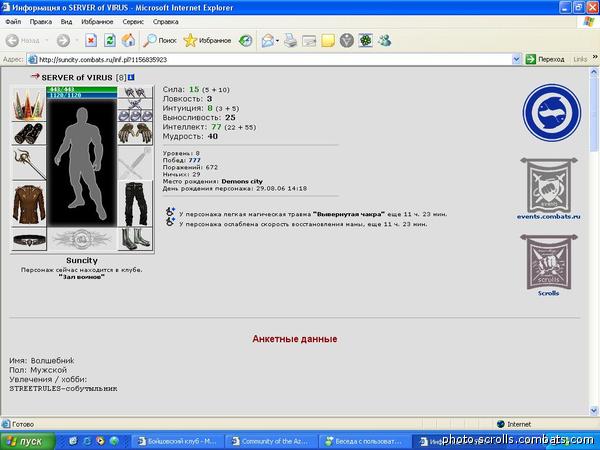Click the black bracers equipment slot
This screenshot has height=450, width=600.
point(29,134)
